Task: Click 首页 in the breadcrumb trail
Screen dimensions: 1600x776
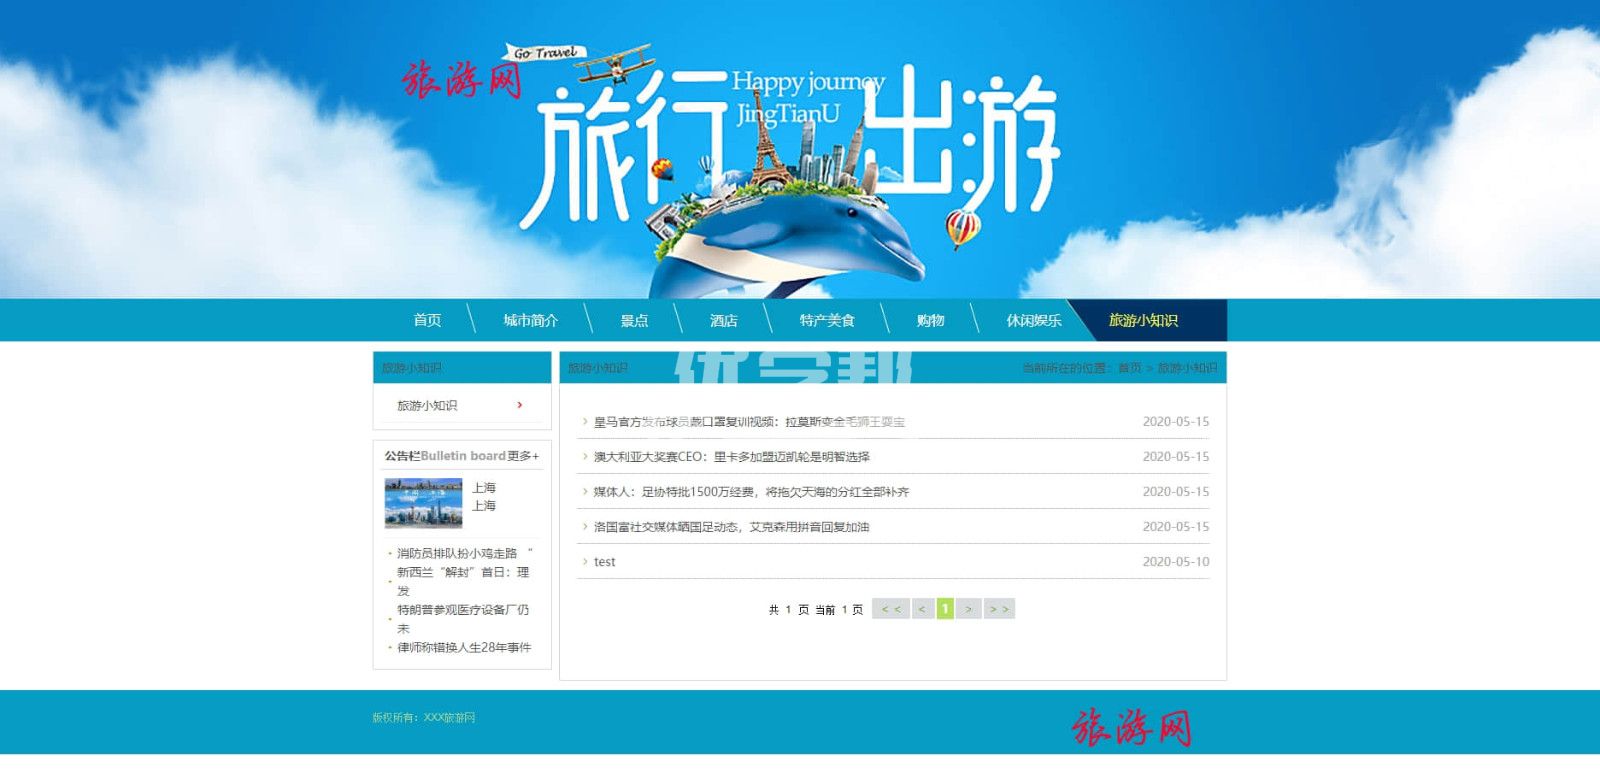Action: click(1129, 368)
